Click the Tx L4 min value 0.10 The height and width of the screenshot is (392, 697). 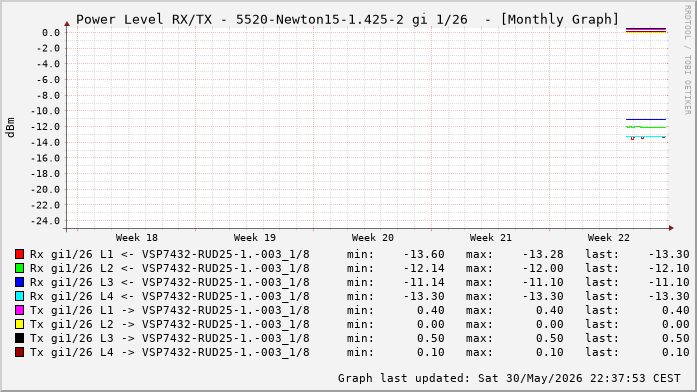coord(430,352)
